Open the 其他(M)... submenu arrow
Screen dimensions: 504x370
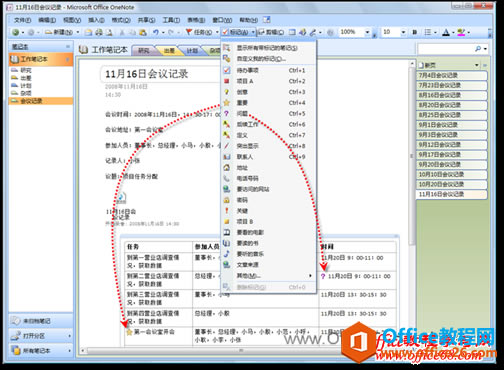[x=310, y=276]
